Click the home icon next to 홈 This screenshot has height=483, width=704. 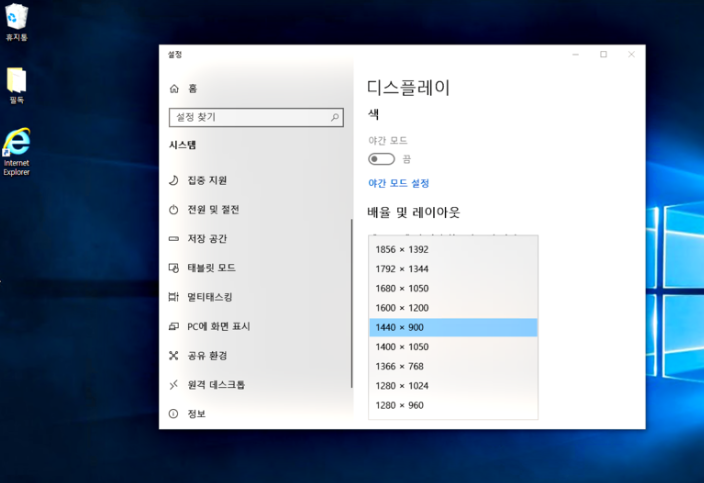click(174, 89)
